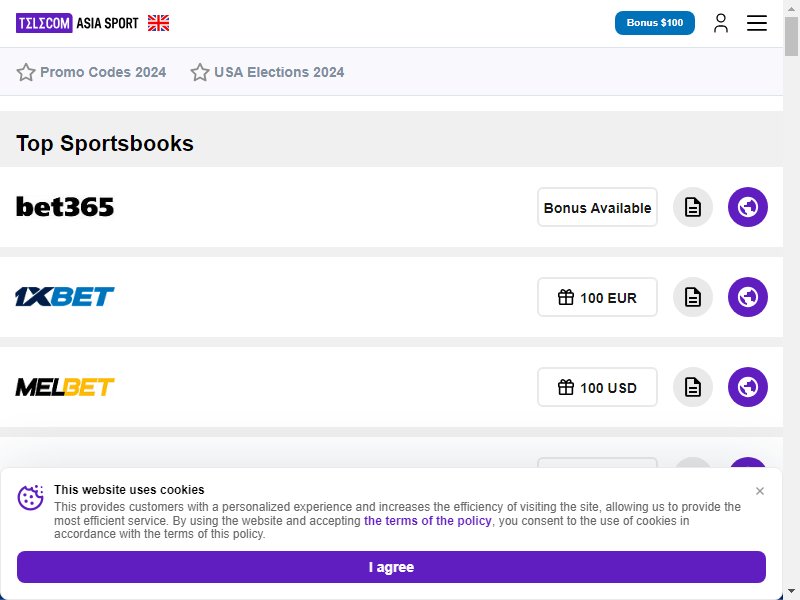Click the Telecom Asia Sport logo
Viewport: 800px width, 600px height.
coord(77,23)
